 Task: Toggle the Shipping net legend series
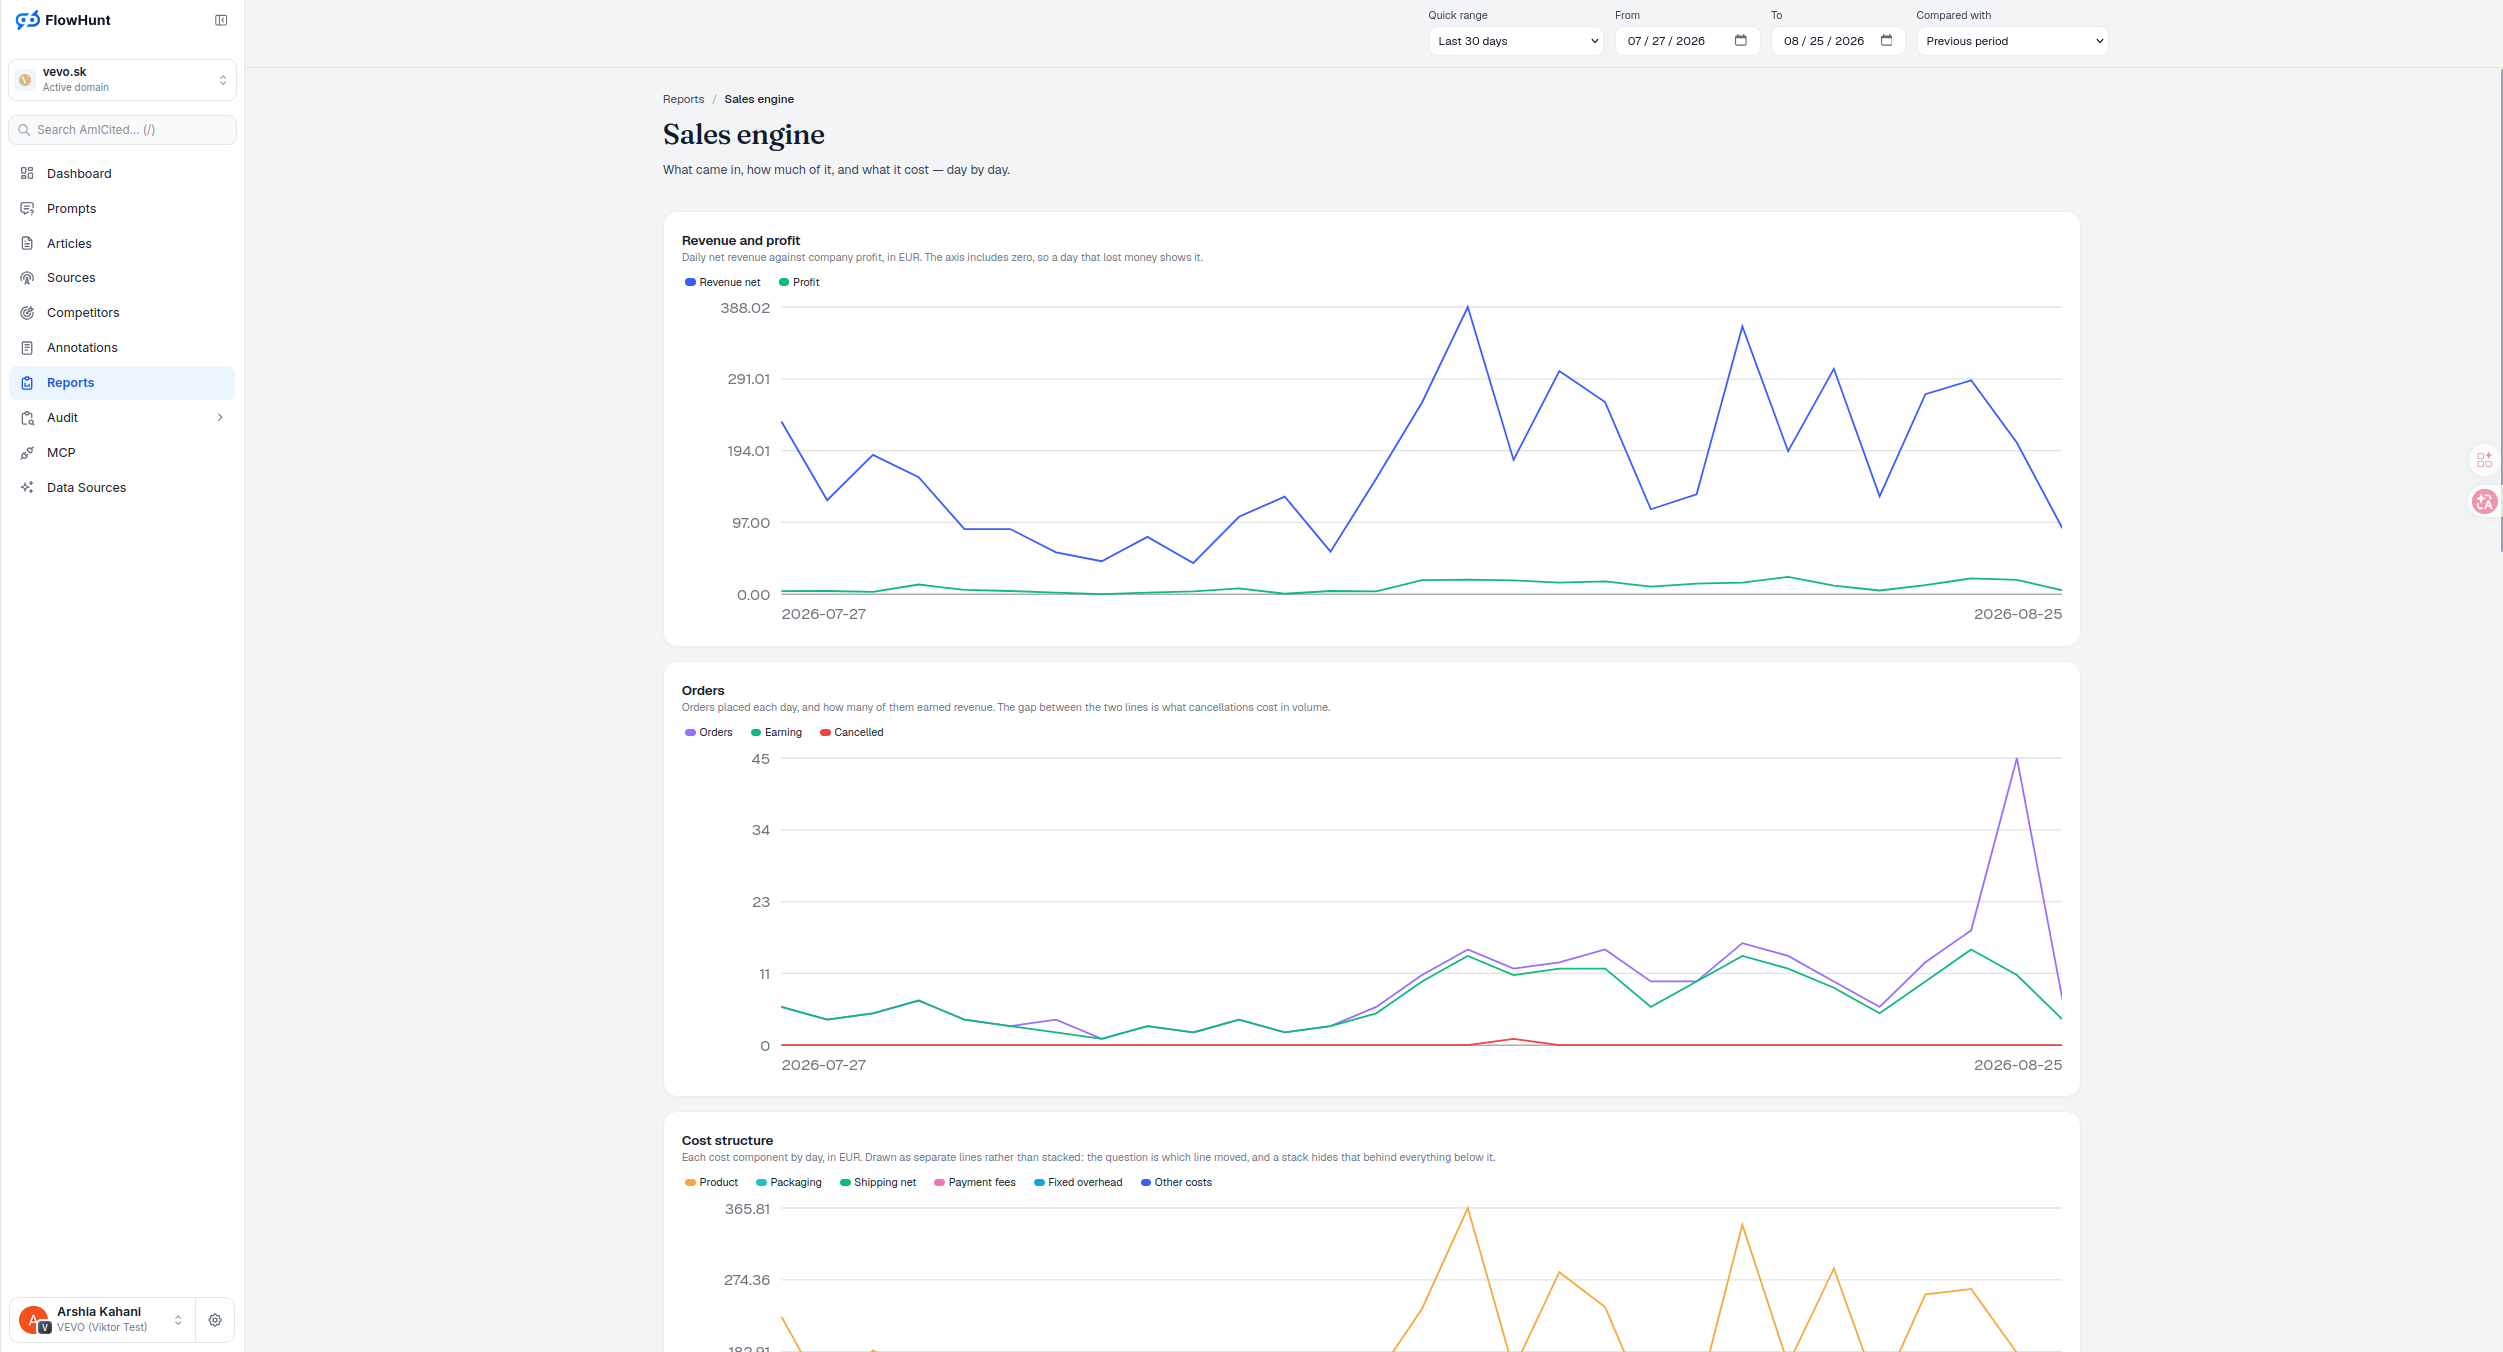[x=878, y=1182]
